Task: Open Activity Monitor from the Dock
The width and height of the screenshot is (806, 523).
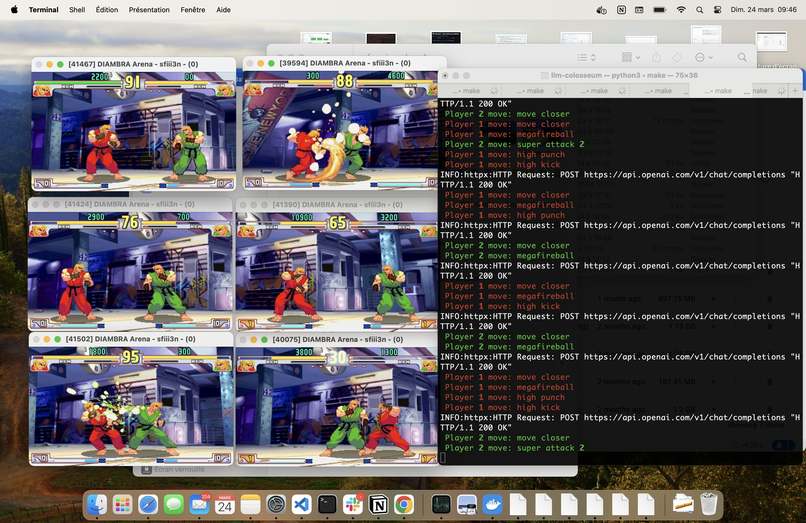Action: [x=441, y=504]
